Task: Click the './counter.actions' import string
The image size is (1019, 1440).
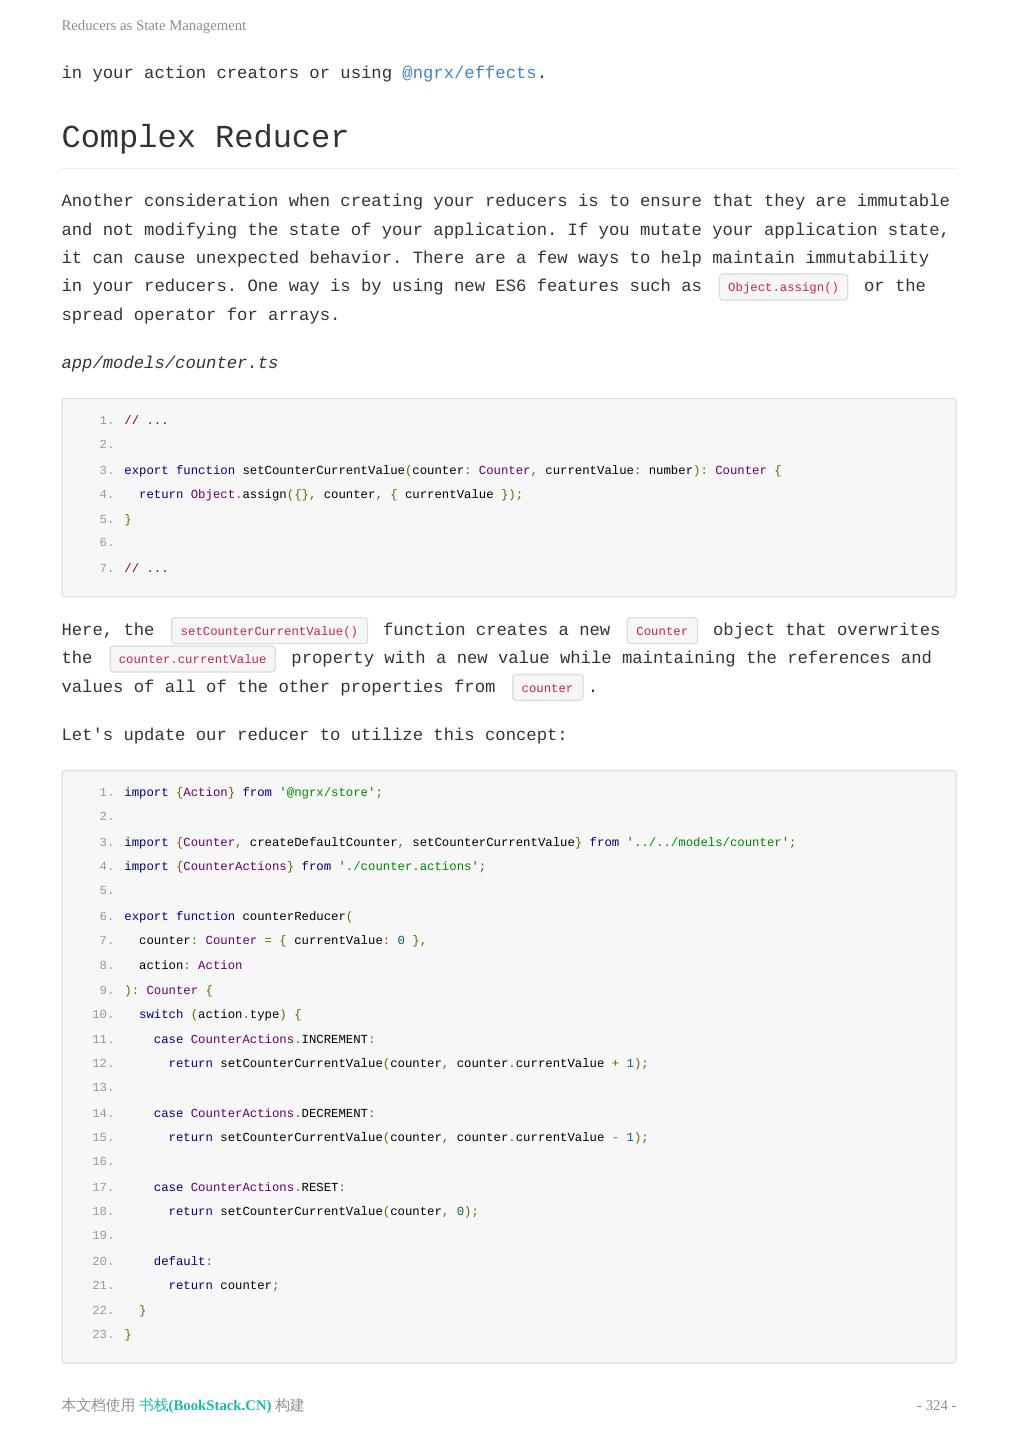Action: pos(408,866)
